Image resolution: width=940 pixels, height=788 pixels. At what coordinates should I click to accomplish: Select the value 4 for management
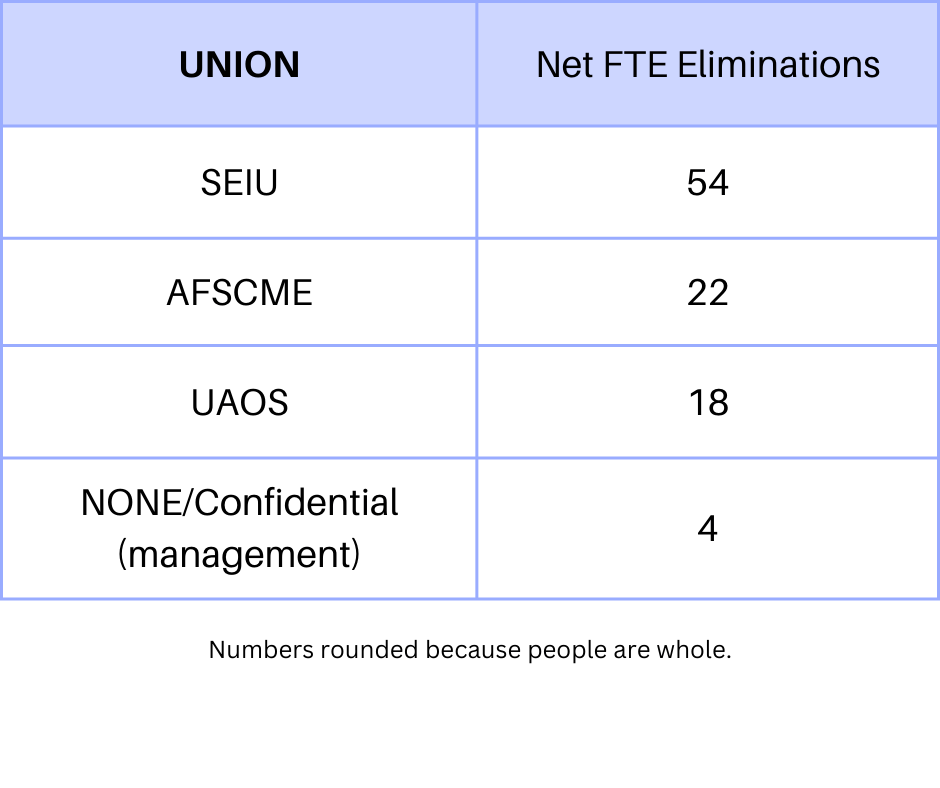click(x=707, y=528)
